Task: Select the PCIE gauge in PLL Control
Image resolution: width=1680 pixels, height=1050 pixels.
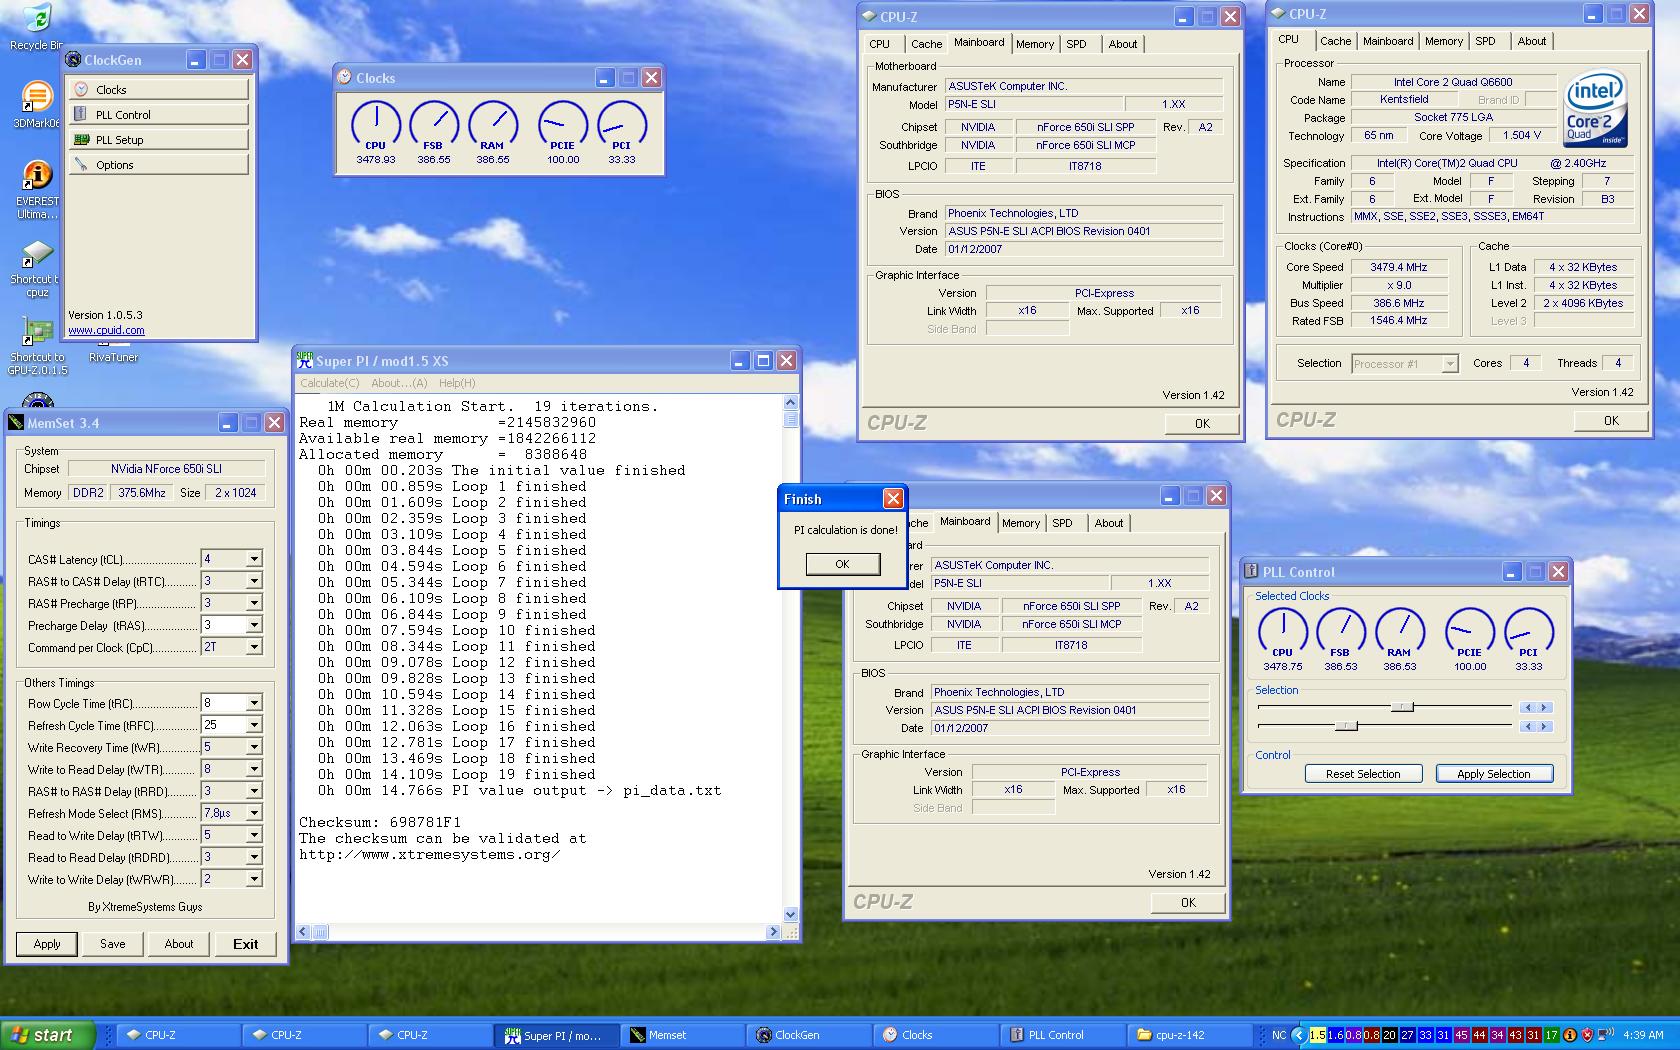Action: pos(1470,639)
